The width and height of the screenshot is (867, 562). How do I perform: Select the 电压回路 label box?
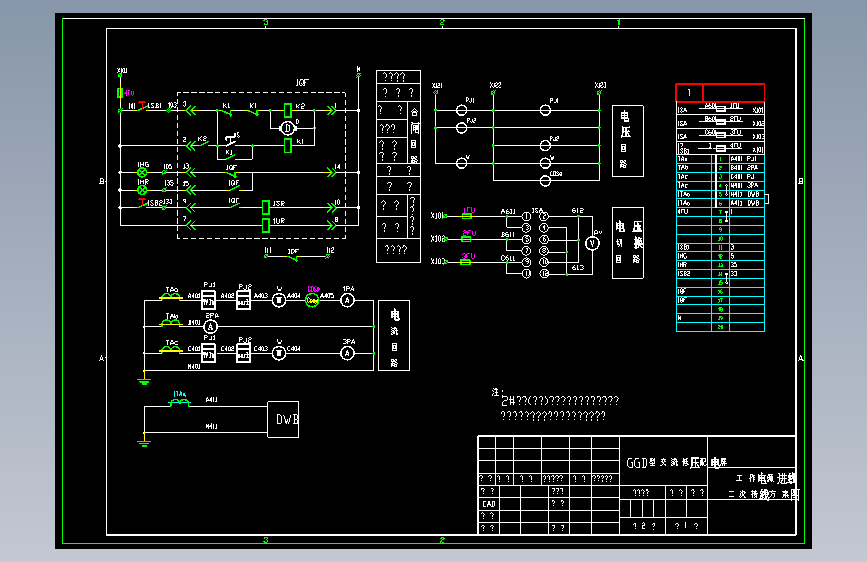628,141
